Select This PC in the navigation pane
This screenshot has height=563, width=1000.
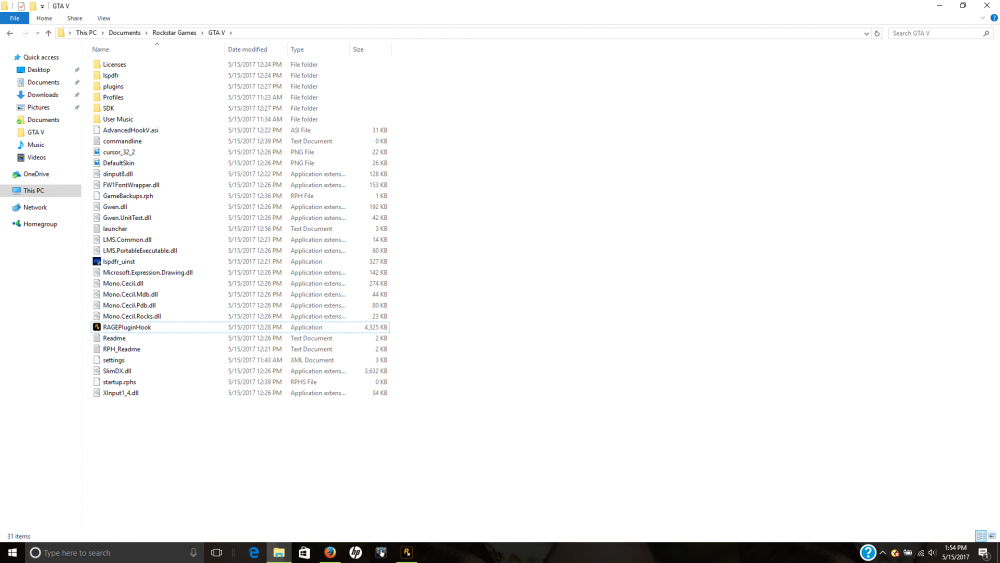click(x=34, y=191)
